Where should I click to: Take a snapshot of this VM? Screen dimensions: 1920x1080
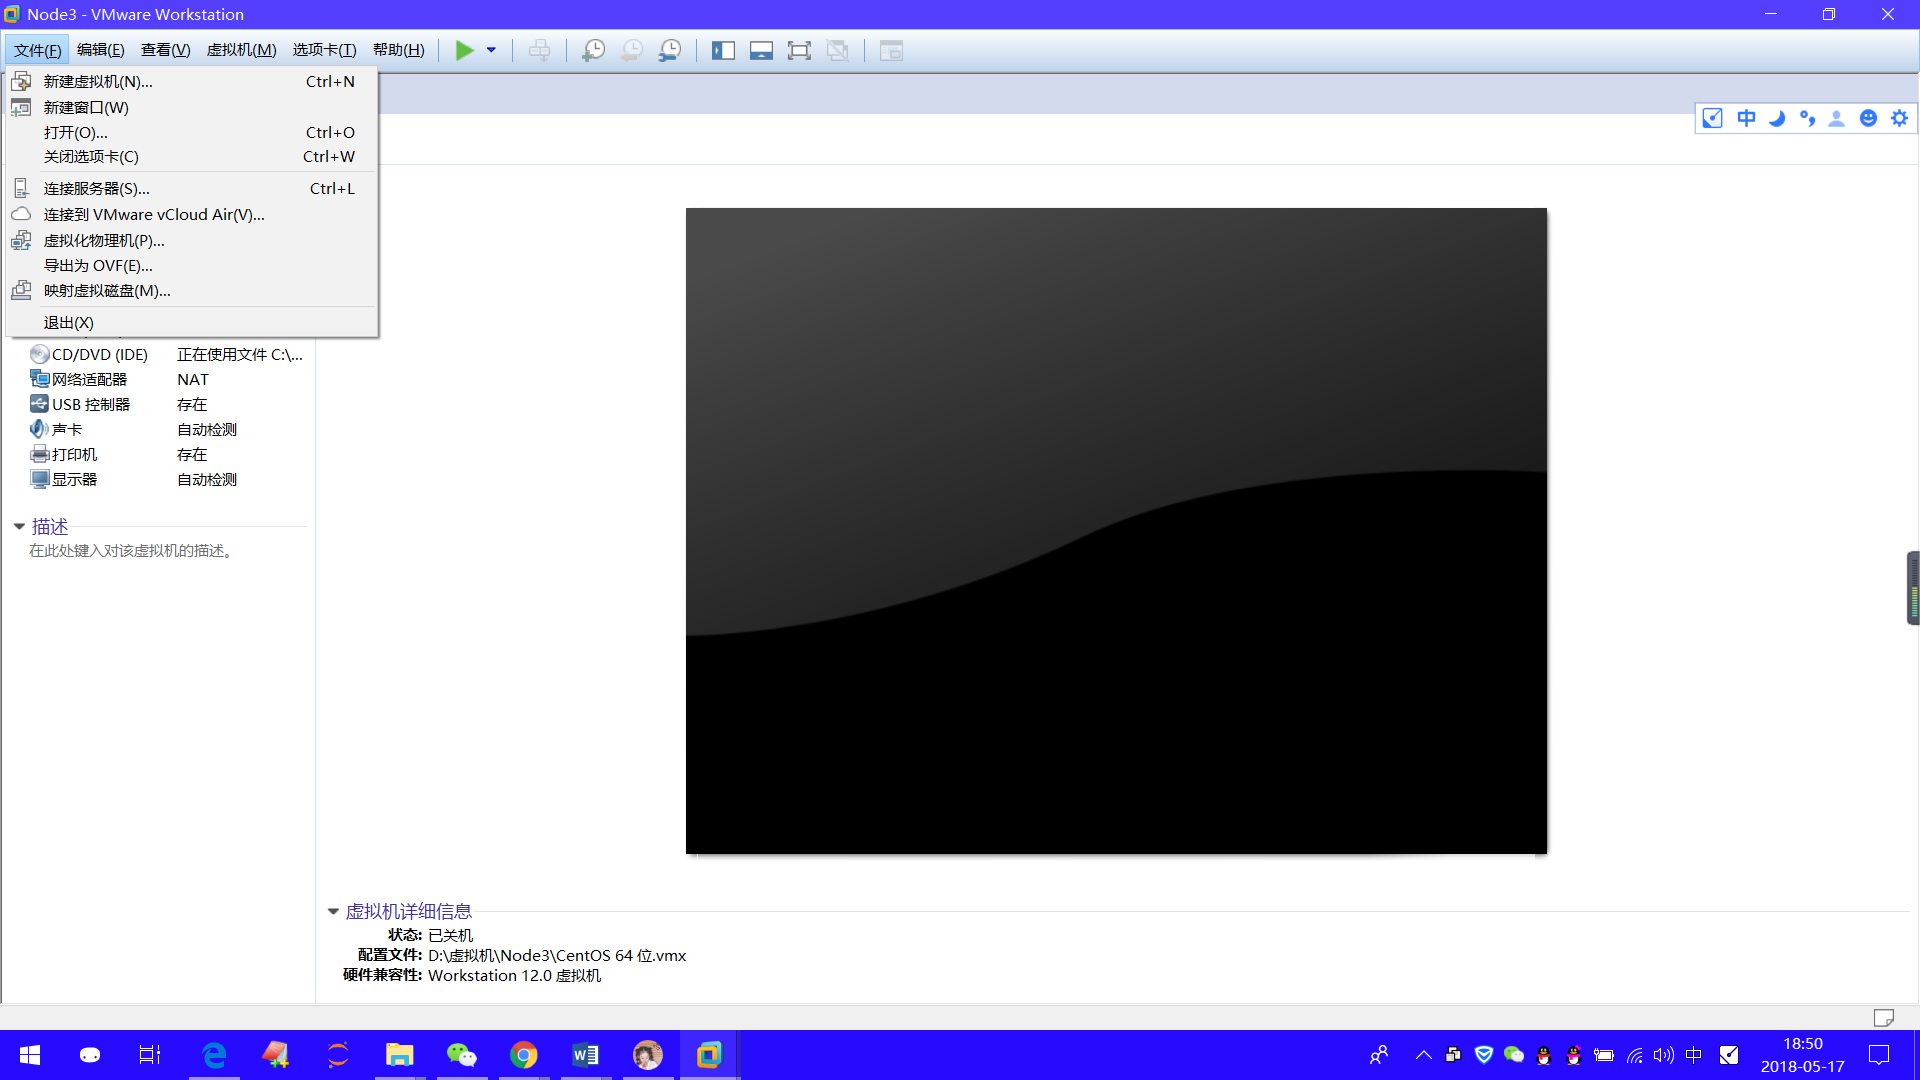coord(593,50)
